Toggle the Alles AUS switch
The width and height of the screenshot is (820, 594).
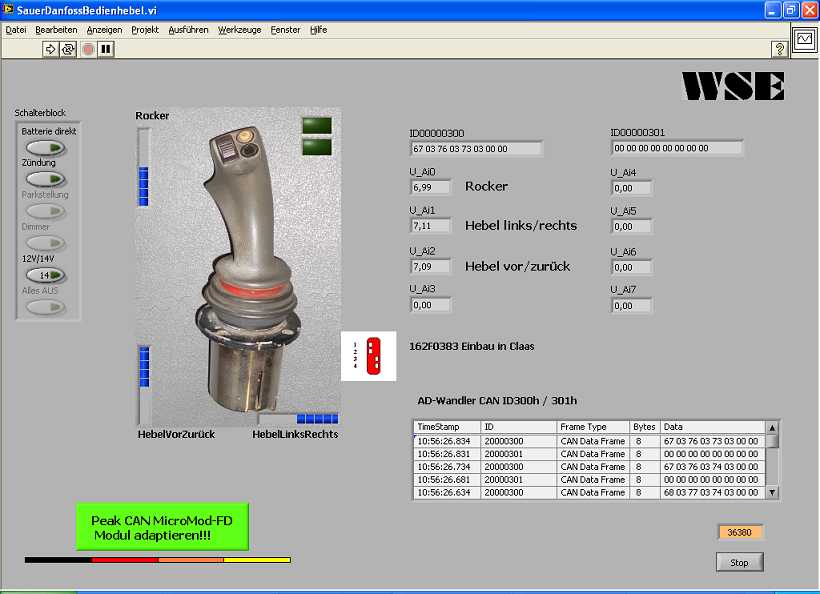coord(46,307)
